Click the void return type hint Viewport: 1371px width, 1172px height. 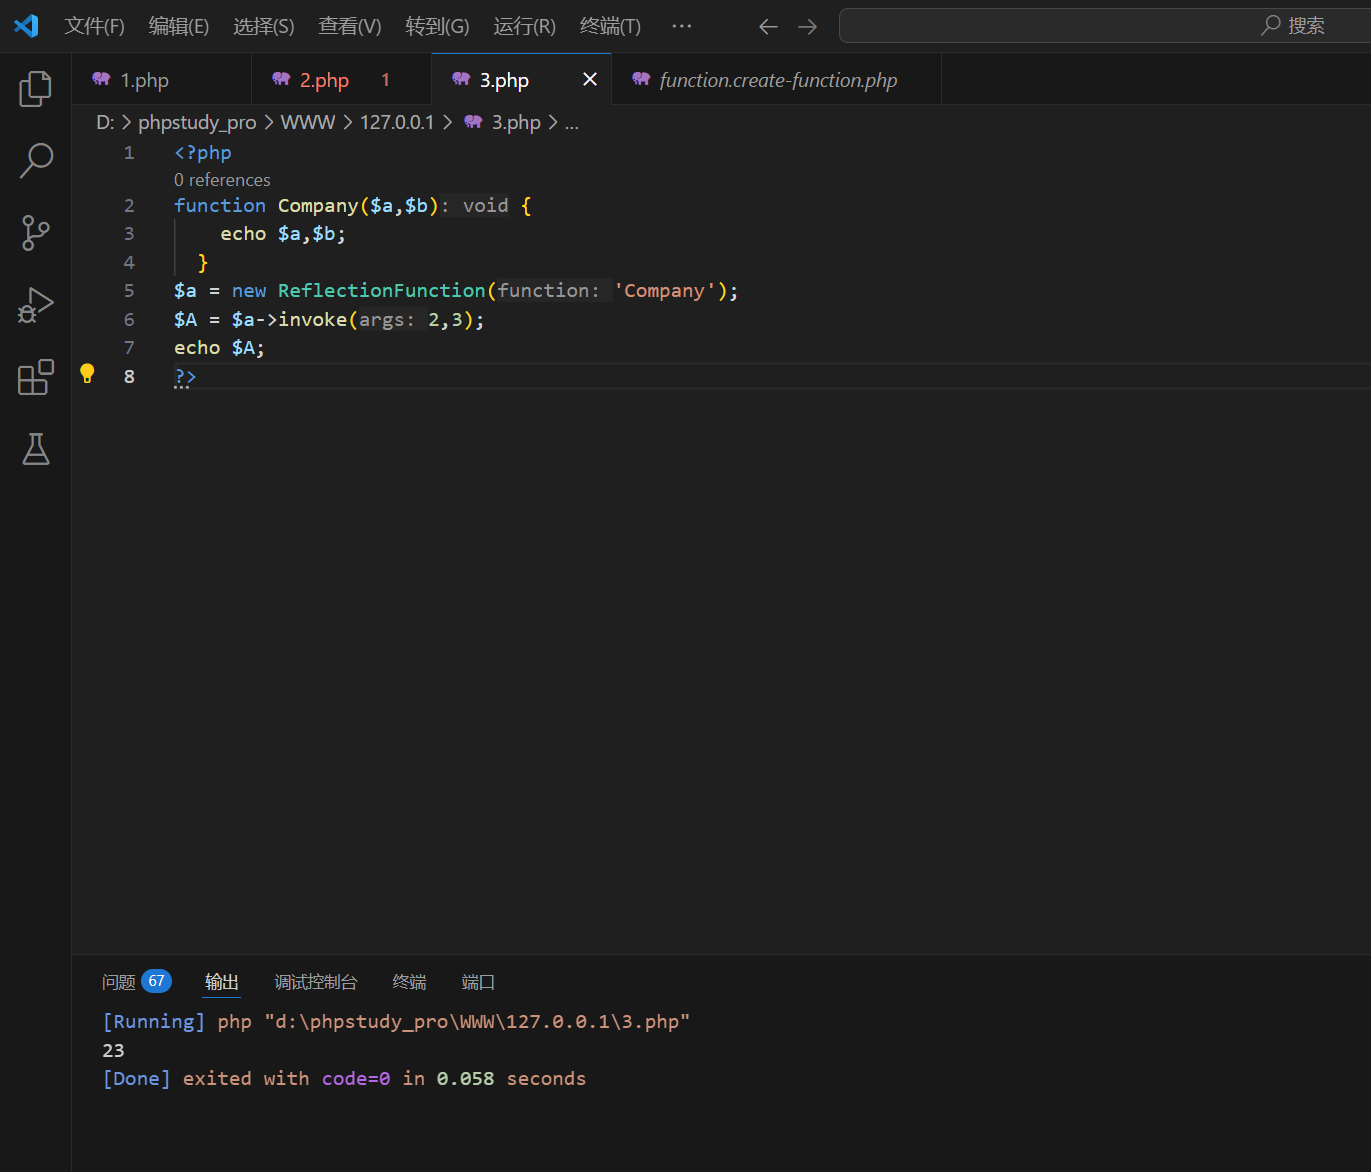[x=485, y=205]
